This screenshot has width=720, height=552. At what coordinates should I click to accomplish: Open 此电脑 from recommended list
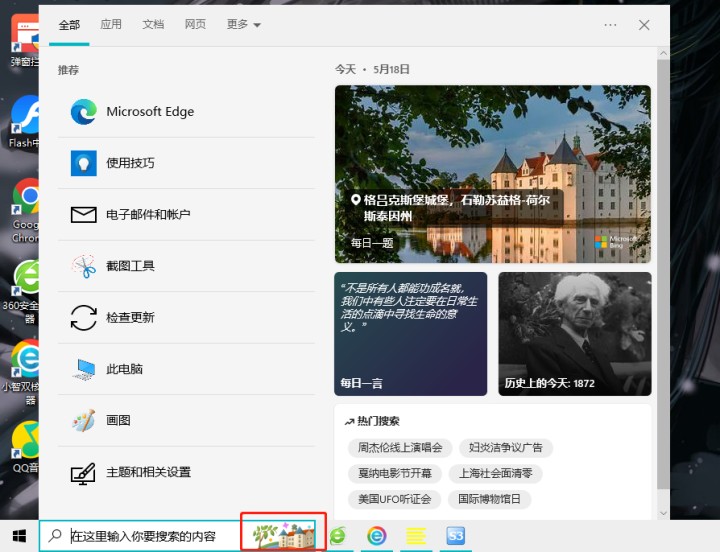coord(124,369)
